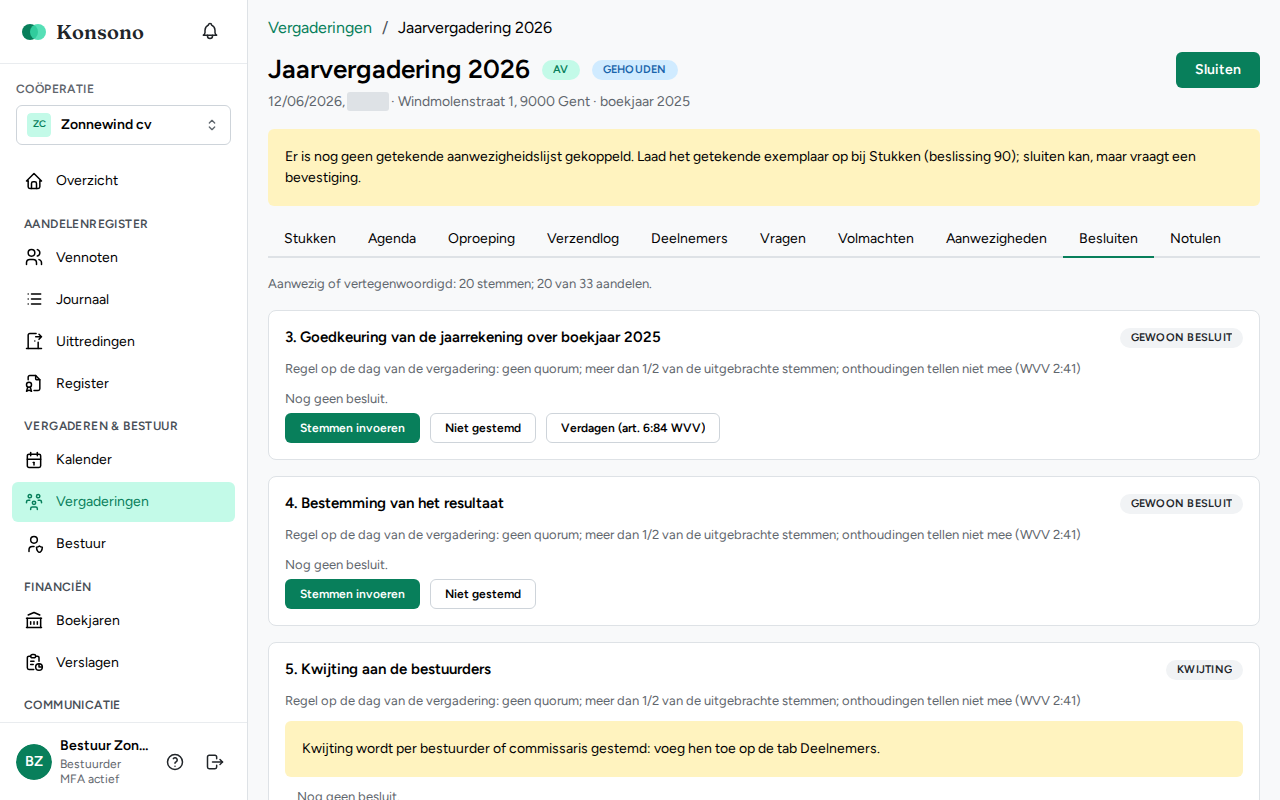The image size is (1280, 800).
Task: Open Kalender from sidebar
Action: pos(123,460)
